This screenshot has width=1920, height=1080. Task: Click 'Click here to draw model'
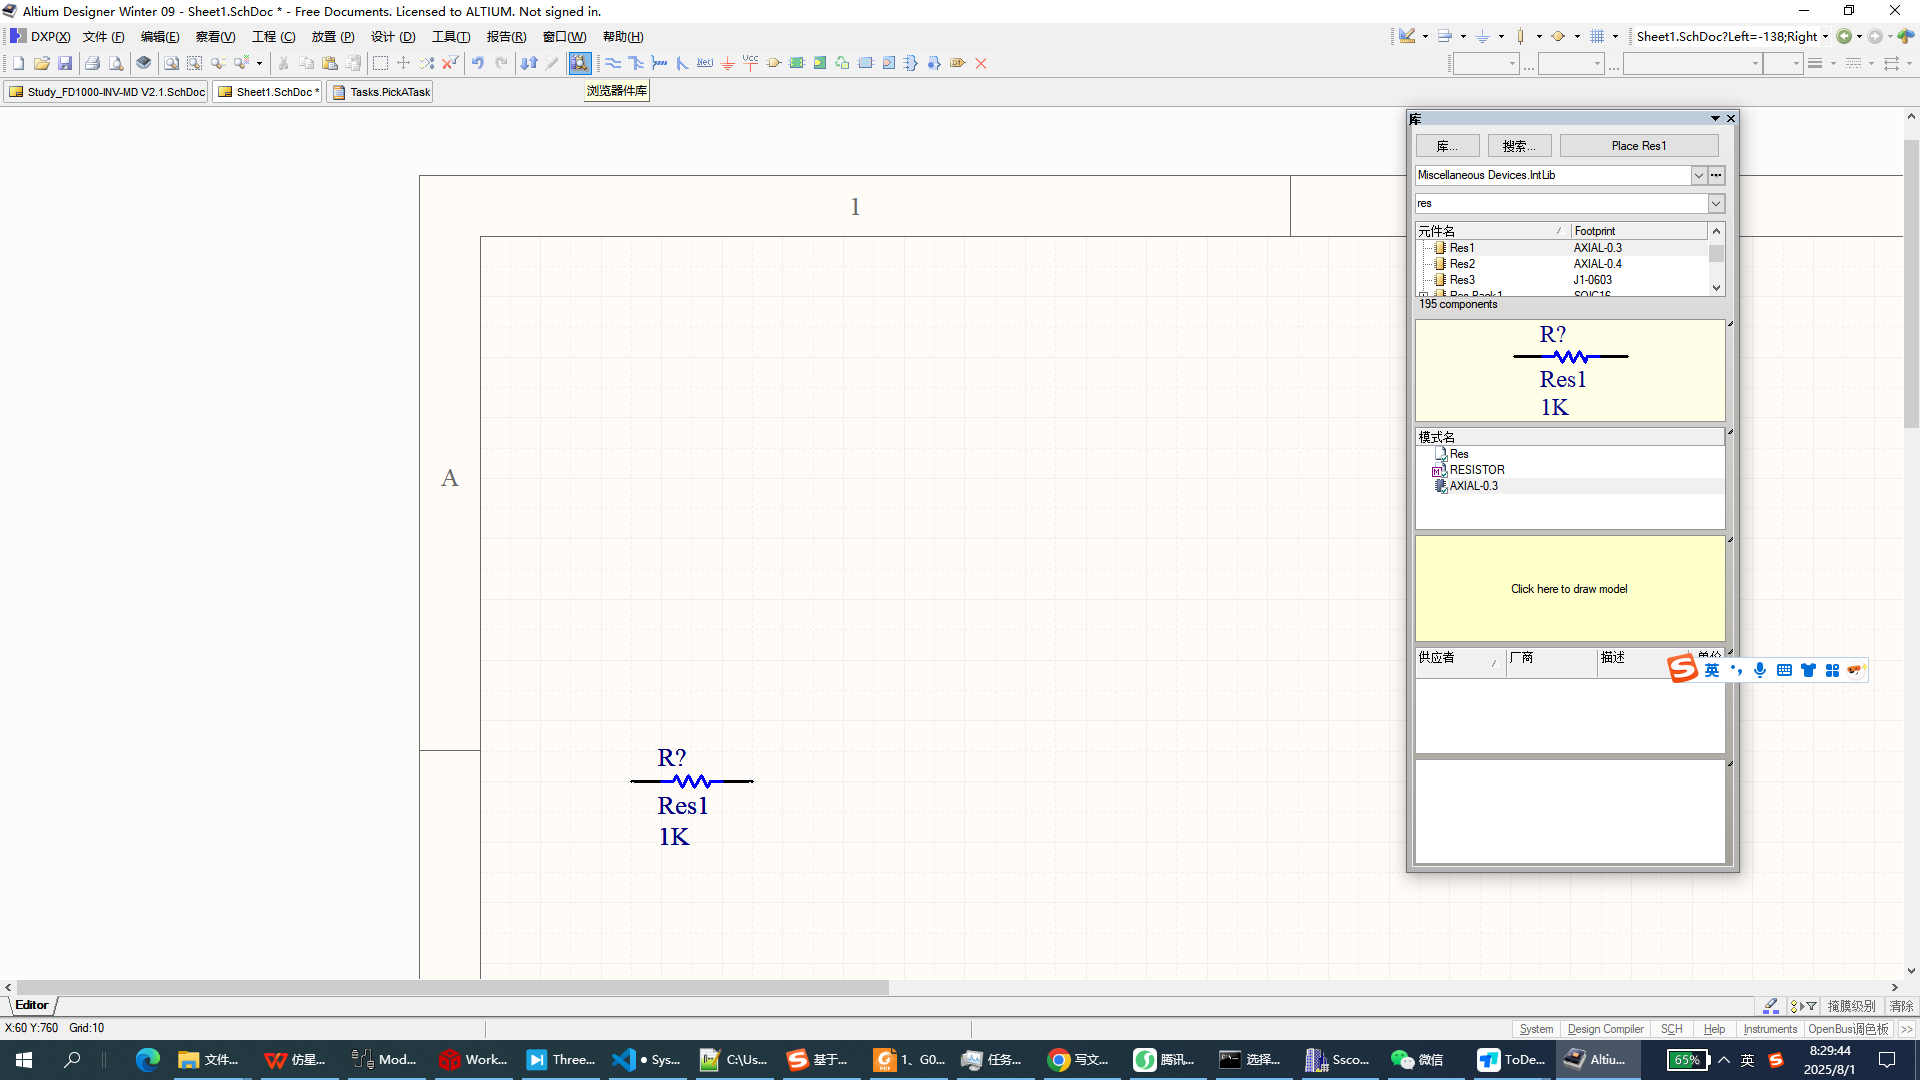coord(1569,589)
